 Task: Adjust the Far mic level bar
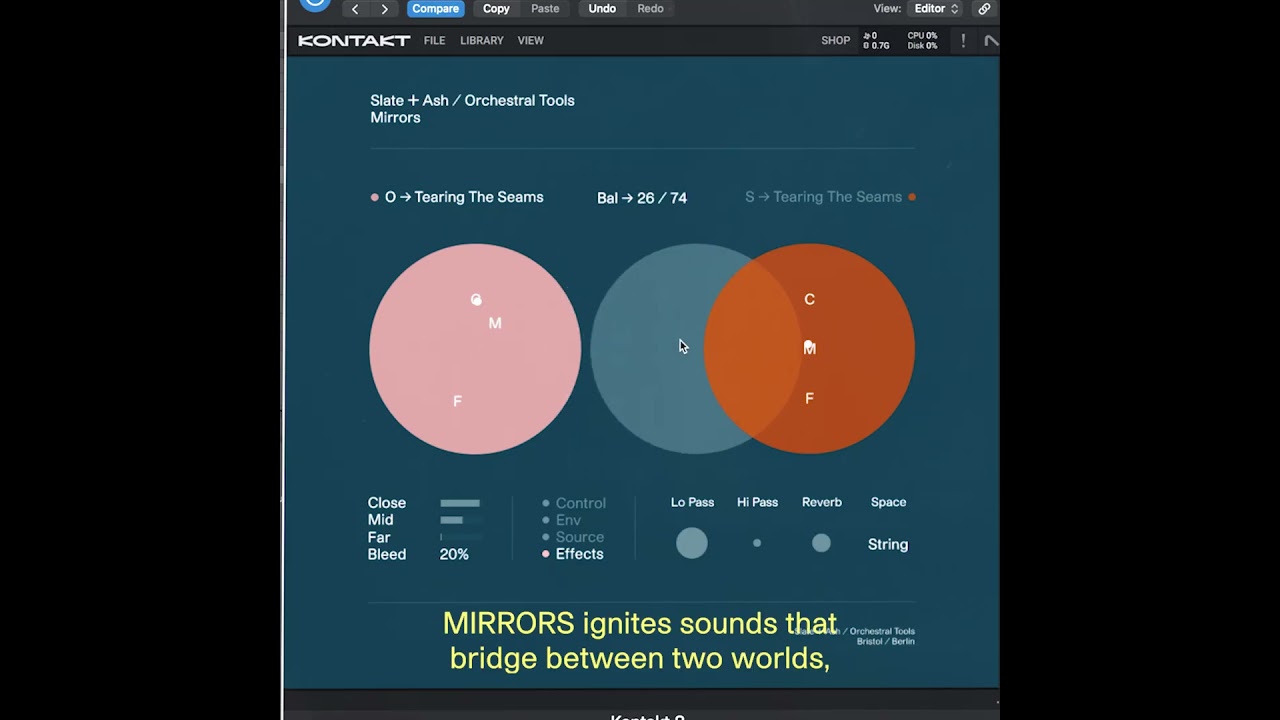460,537
